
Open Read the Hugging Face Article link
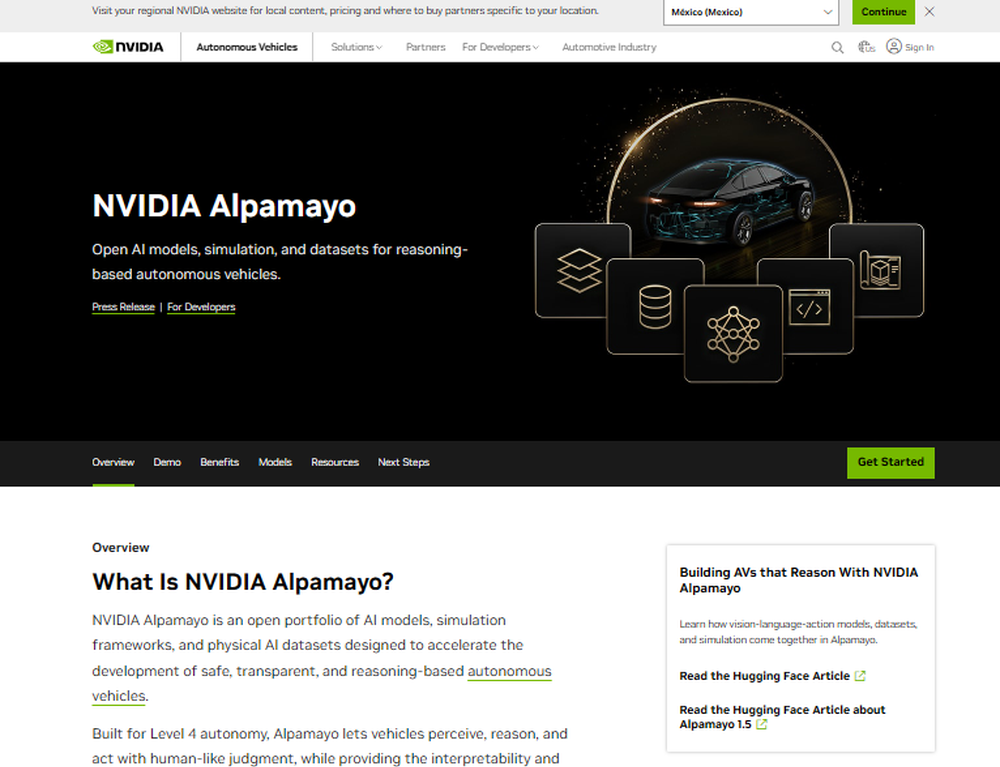click(764, 675)
